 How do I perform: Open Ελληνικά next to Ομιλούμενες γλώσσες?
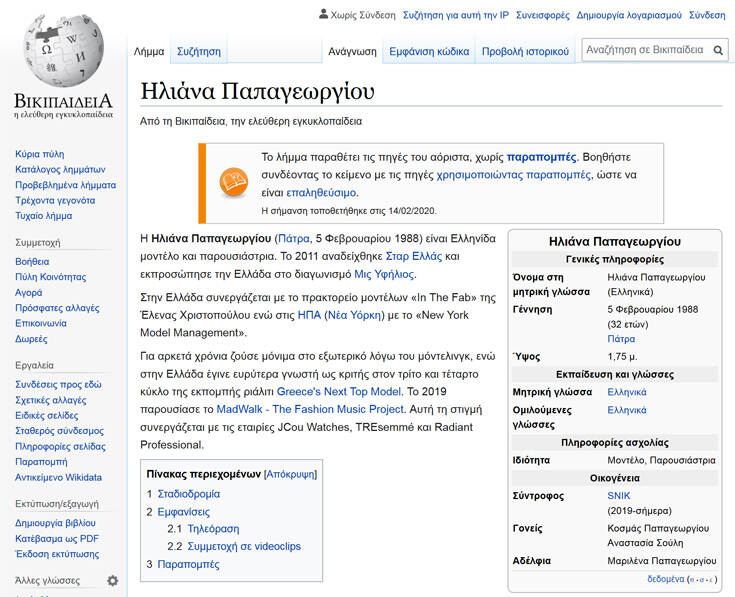[x=627, y=410]
